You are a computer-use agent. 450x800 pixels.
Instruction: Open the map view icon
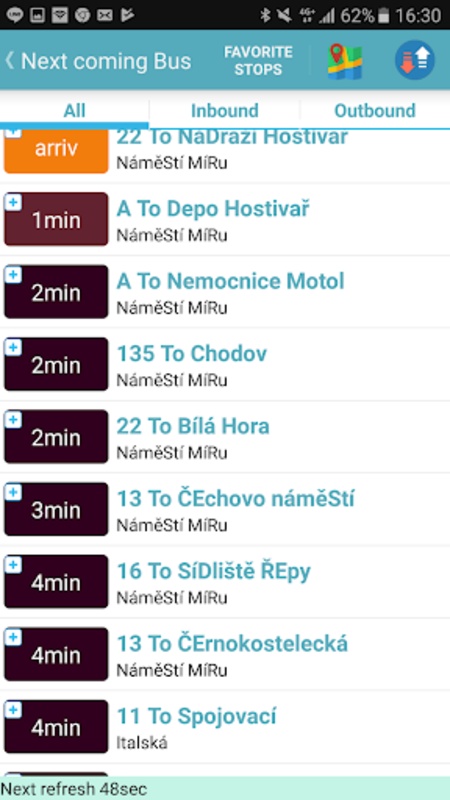[x=344, y=61]
